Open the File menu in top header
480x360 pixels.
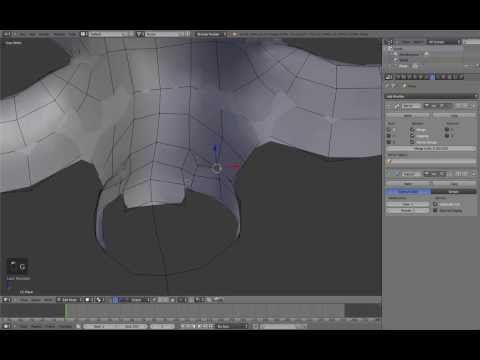click(22, 34)
